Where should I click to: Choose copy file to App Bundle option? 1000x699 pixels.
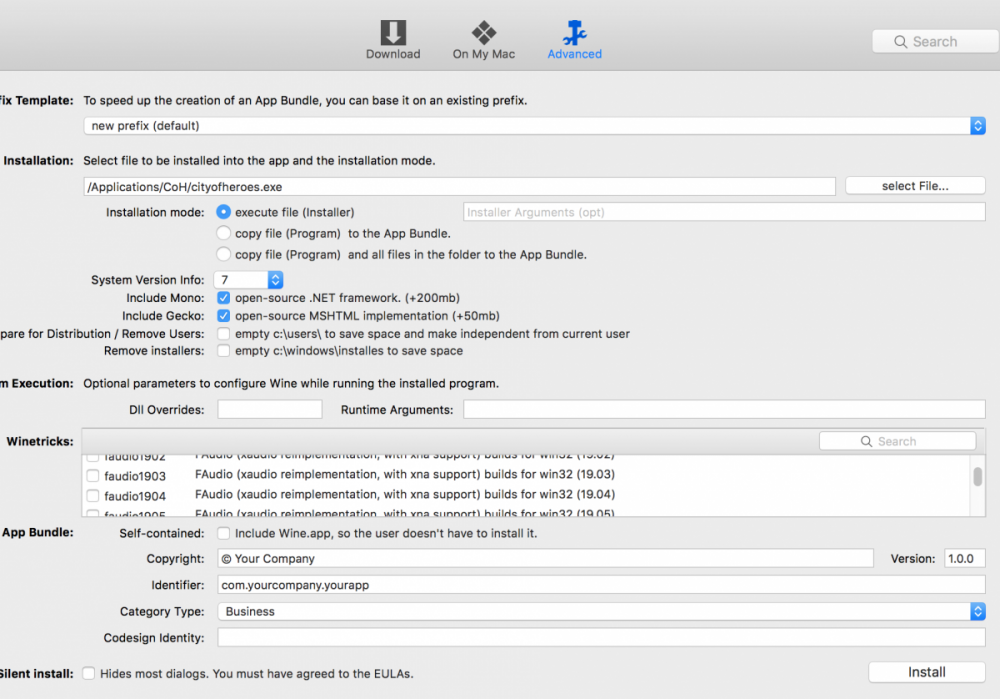(224, 233)
